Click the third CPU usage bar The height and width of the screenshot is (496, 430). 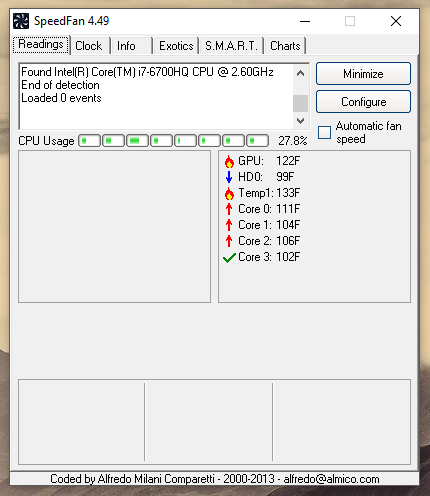coord(137,141)
